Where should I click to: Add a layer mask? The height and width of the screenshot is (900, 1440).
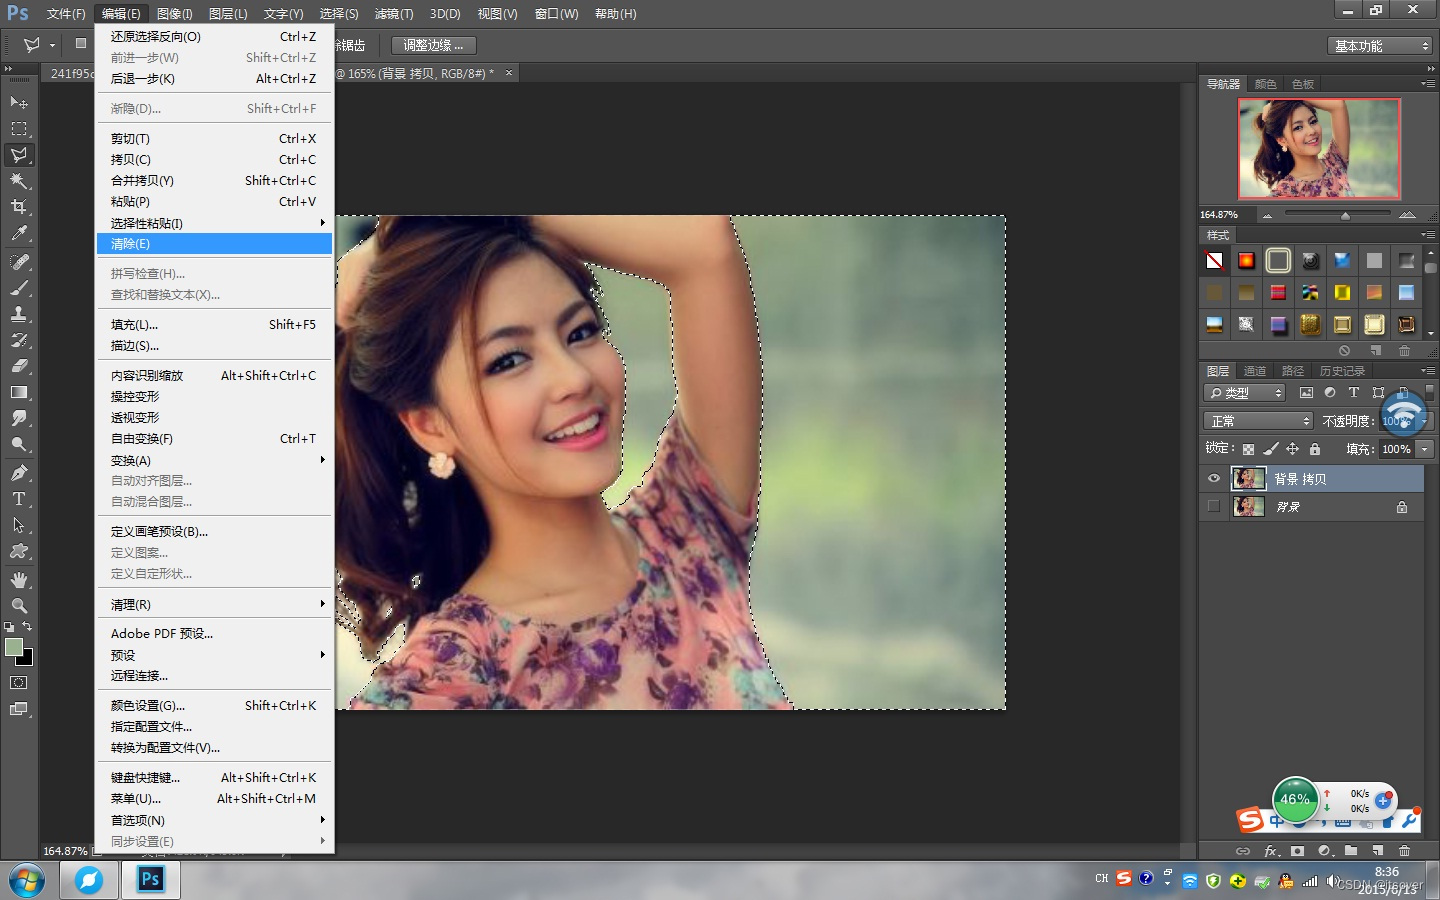1297,851
